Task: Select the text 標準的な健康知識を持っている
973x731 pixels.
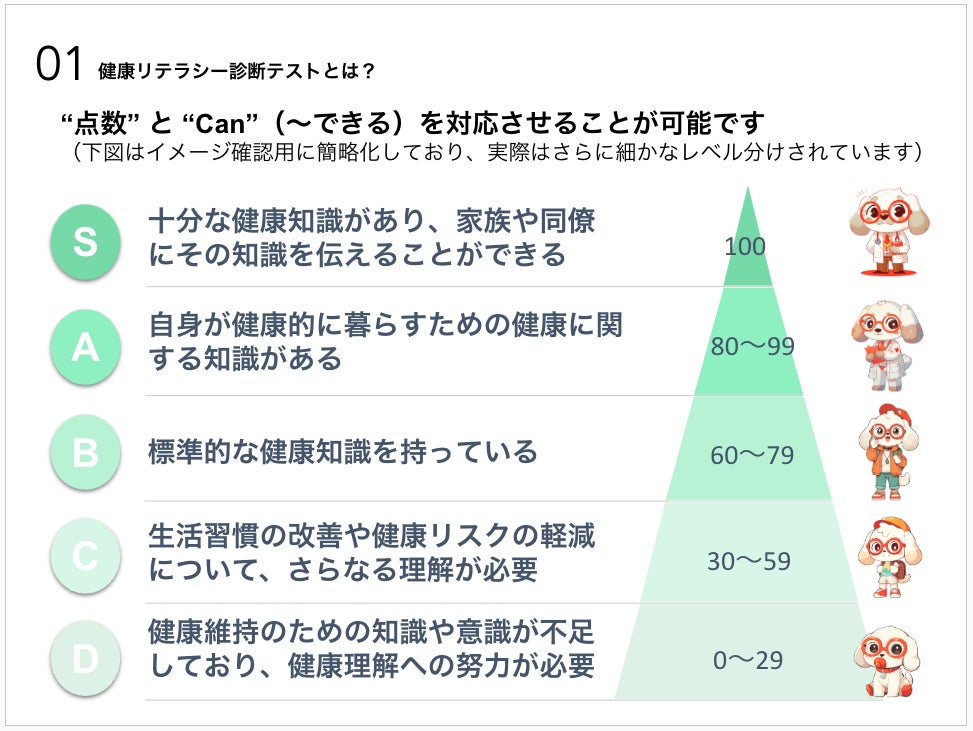Action: point(343,452)
